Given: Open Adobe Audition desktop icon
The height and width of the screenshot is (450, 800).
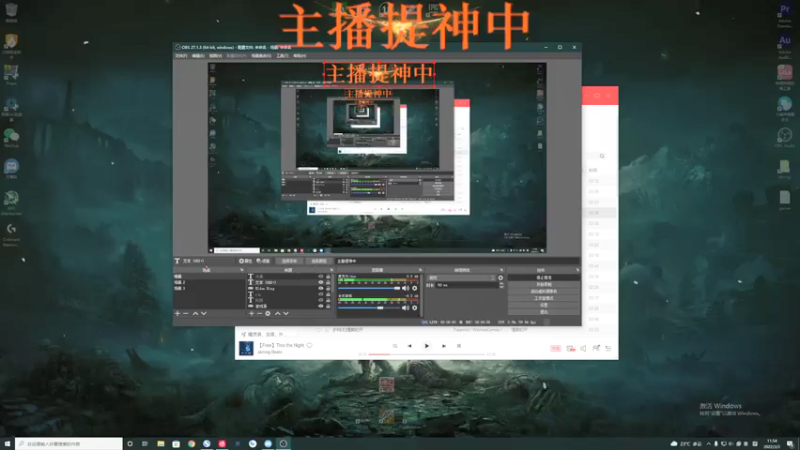Looking at the screenshot, I should pos(785,46).
